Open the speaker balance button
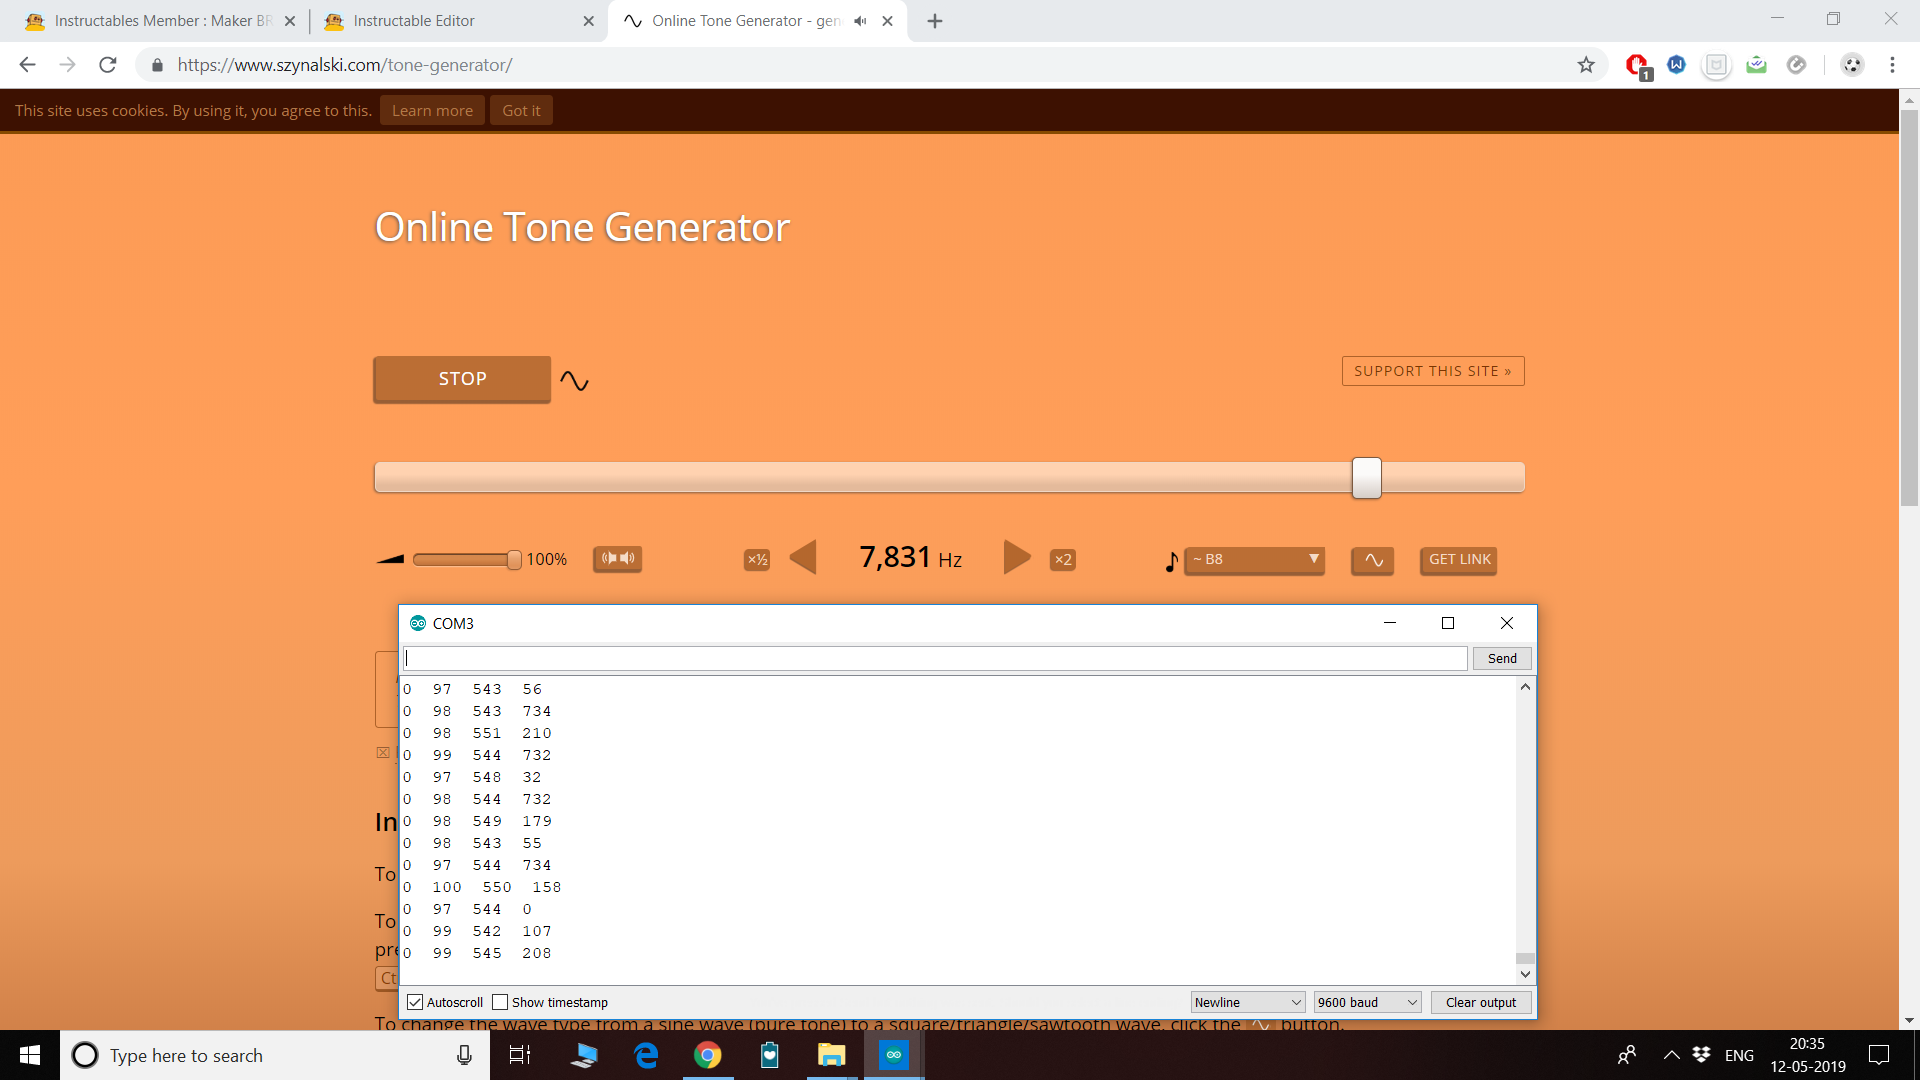1920x1080 pixels. point(618,559)
